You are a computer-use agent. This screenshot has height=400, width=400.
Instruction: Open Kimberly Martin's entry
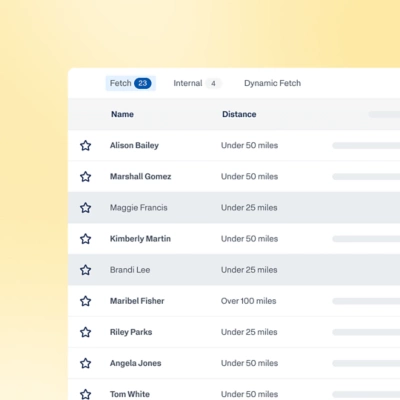(x=140, y=239)
